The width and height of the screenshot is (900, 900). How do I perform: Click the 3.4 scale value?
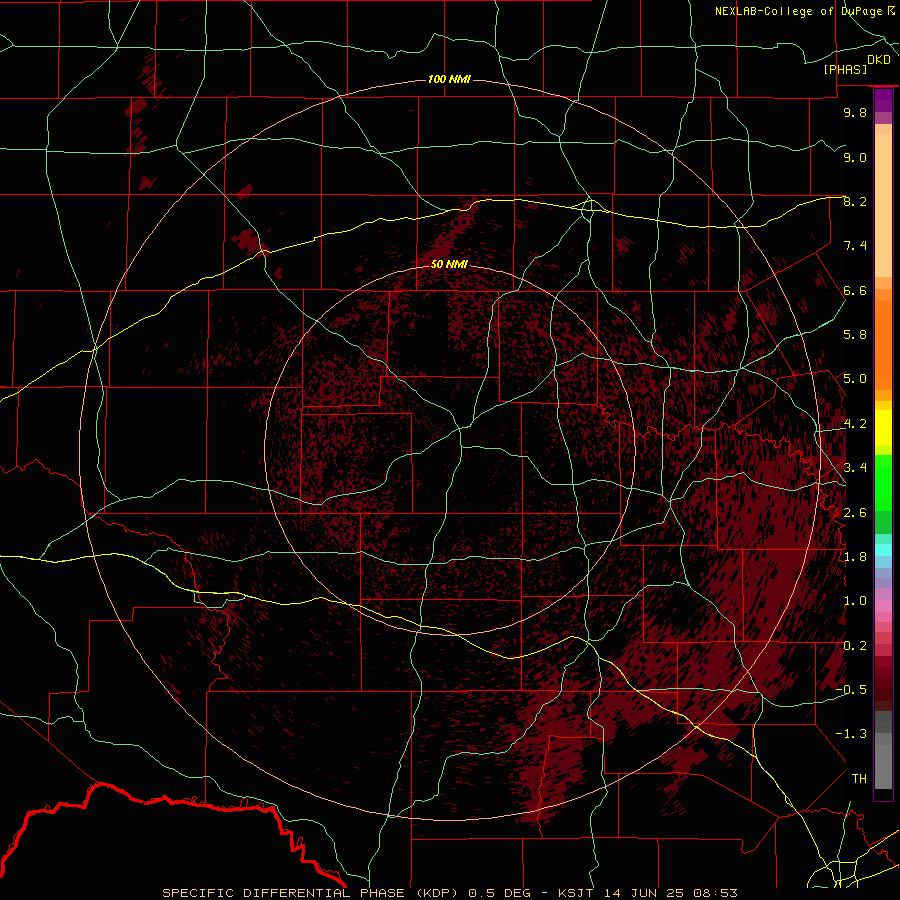tap(855, 468)
